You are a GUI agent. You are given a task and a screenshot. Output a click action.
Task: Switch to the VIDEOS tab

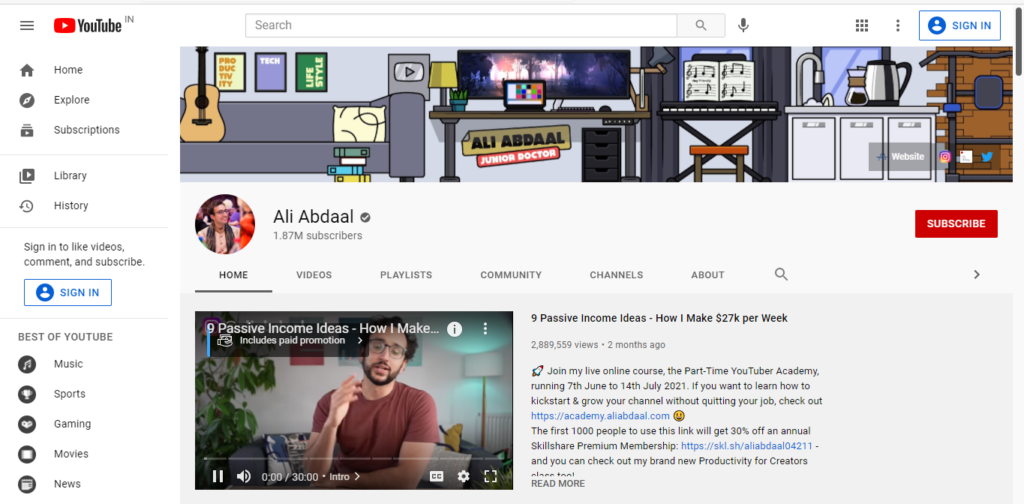[x=314, y=275]
